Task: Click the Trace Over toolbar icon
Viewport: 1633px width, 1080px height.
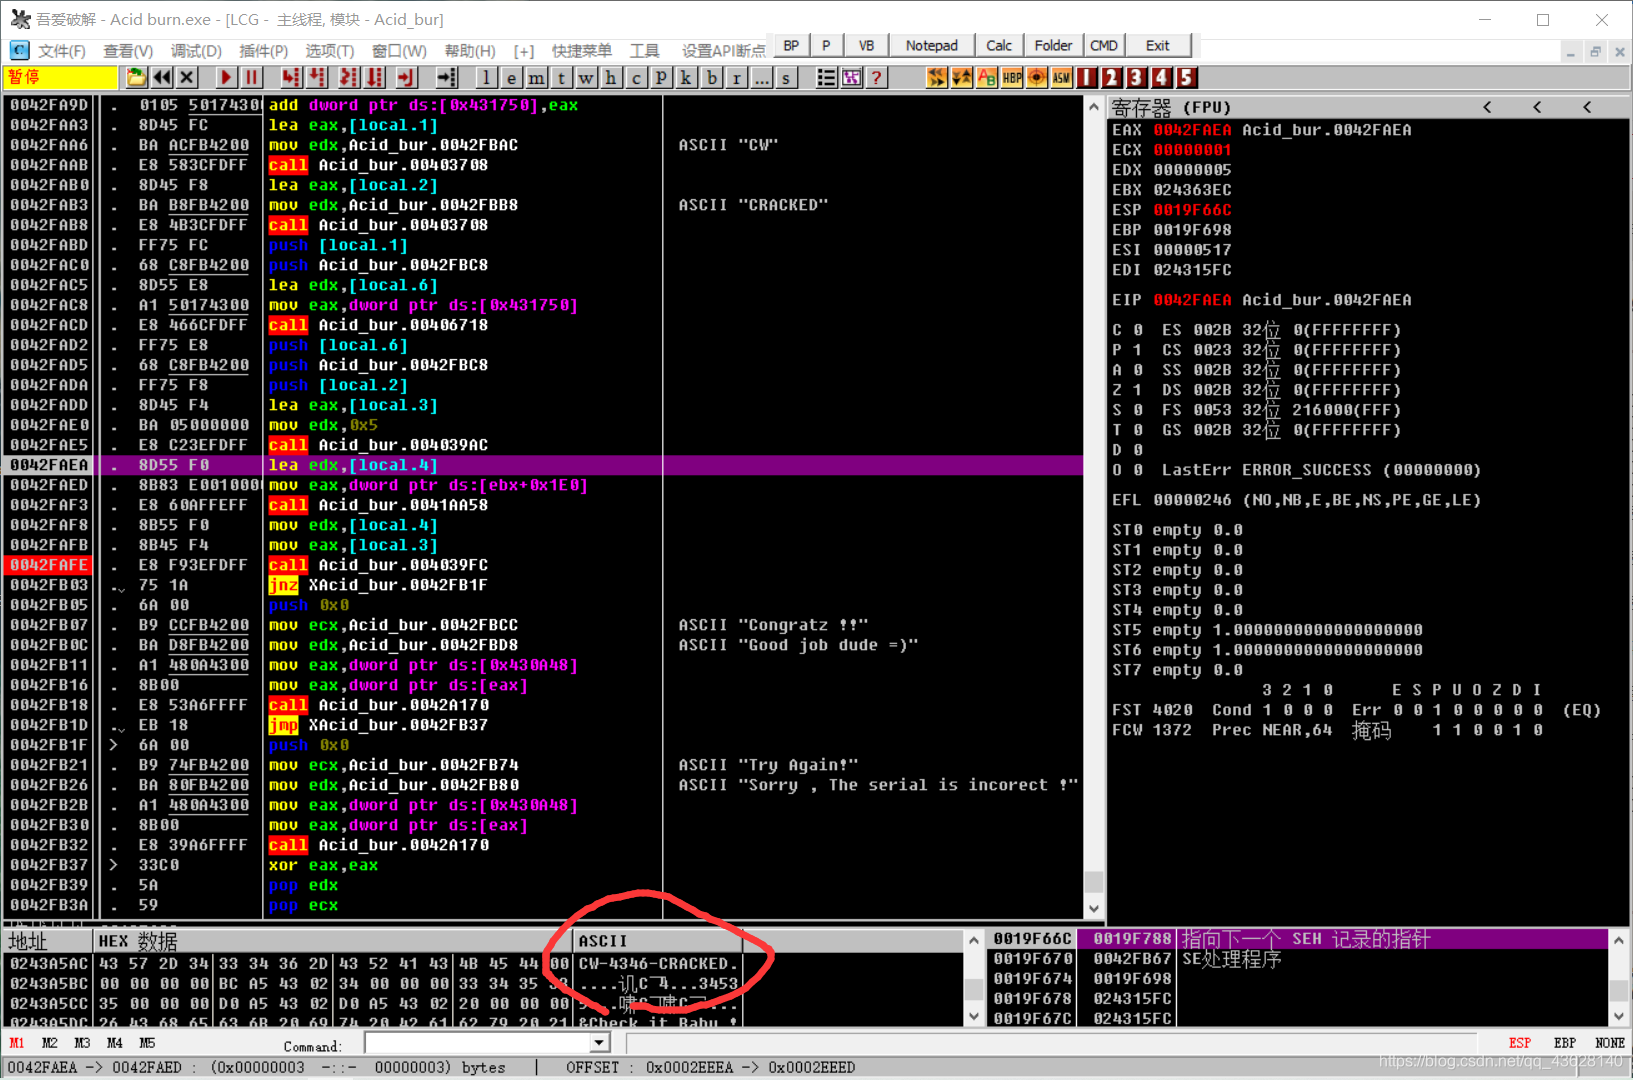Action: [375, 77]
